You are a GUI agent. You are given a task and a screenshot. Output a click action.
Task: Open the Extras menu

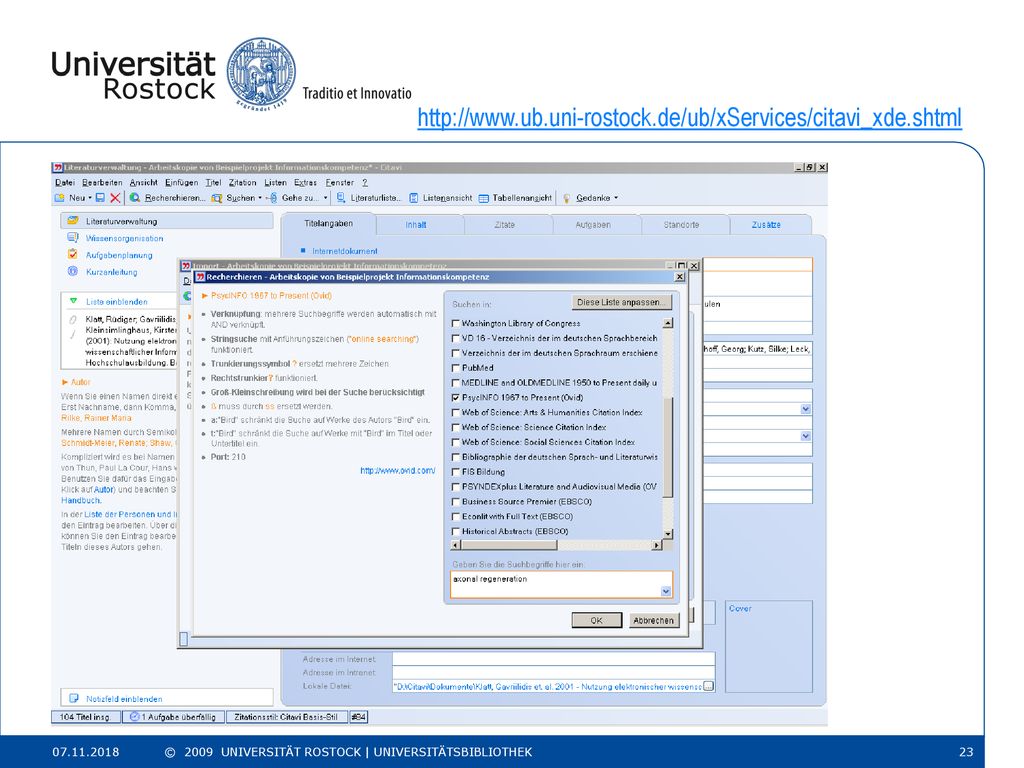(305, 183)
